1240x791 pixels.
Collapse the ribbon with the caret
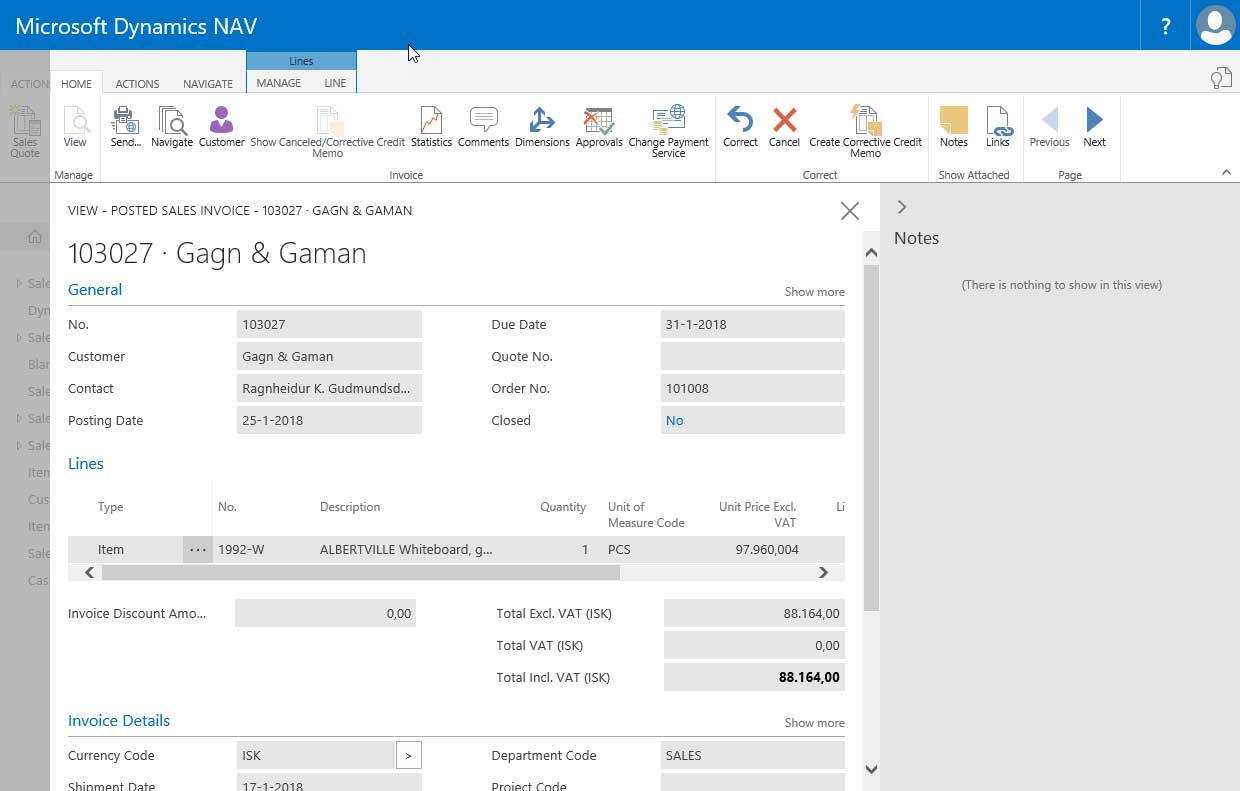point(1226,173)
